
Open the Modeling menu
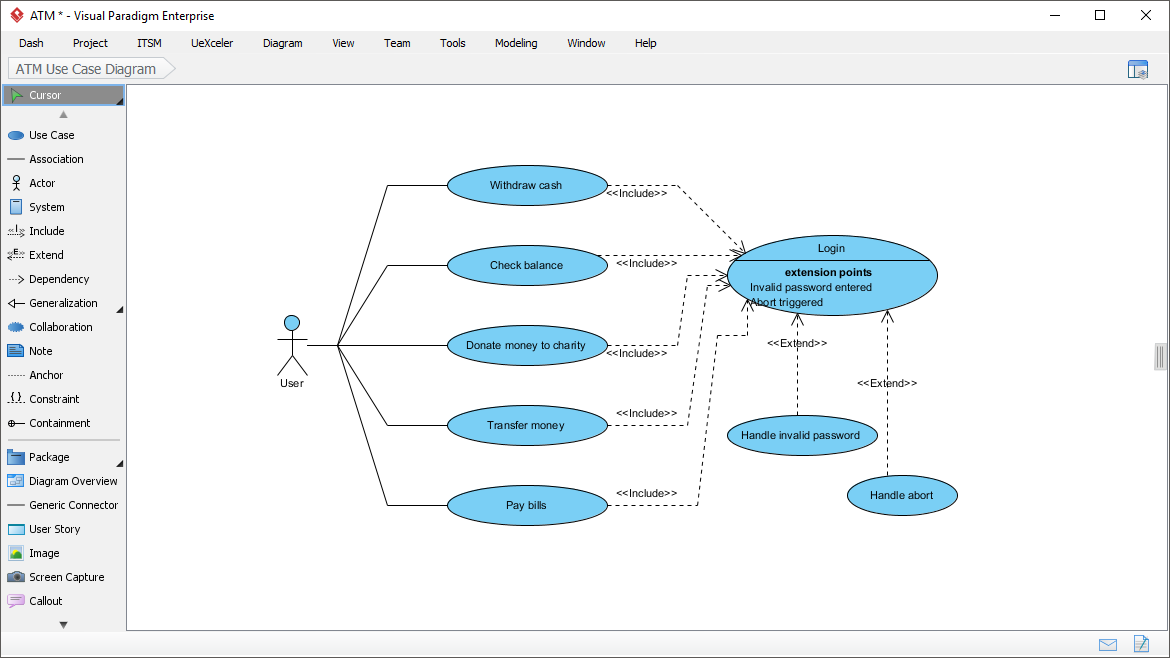(516, 43)
